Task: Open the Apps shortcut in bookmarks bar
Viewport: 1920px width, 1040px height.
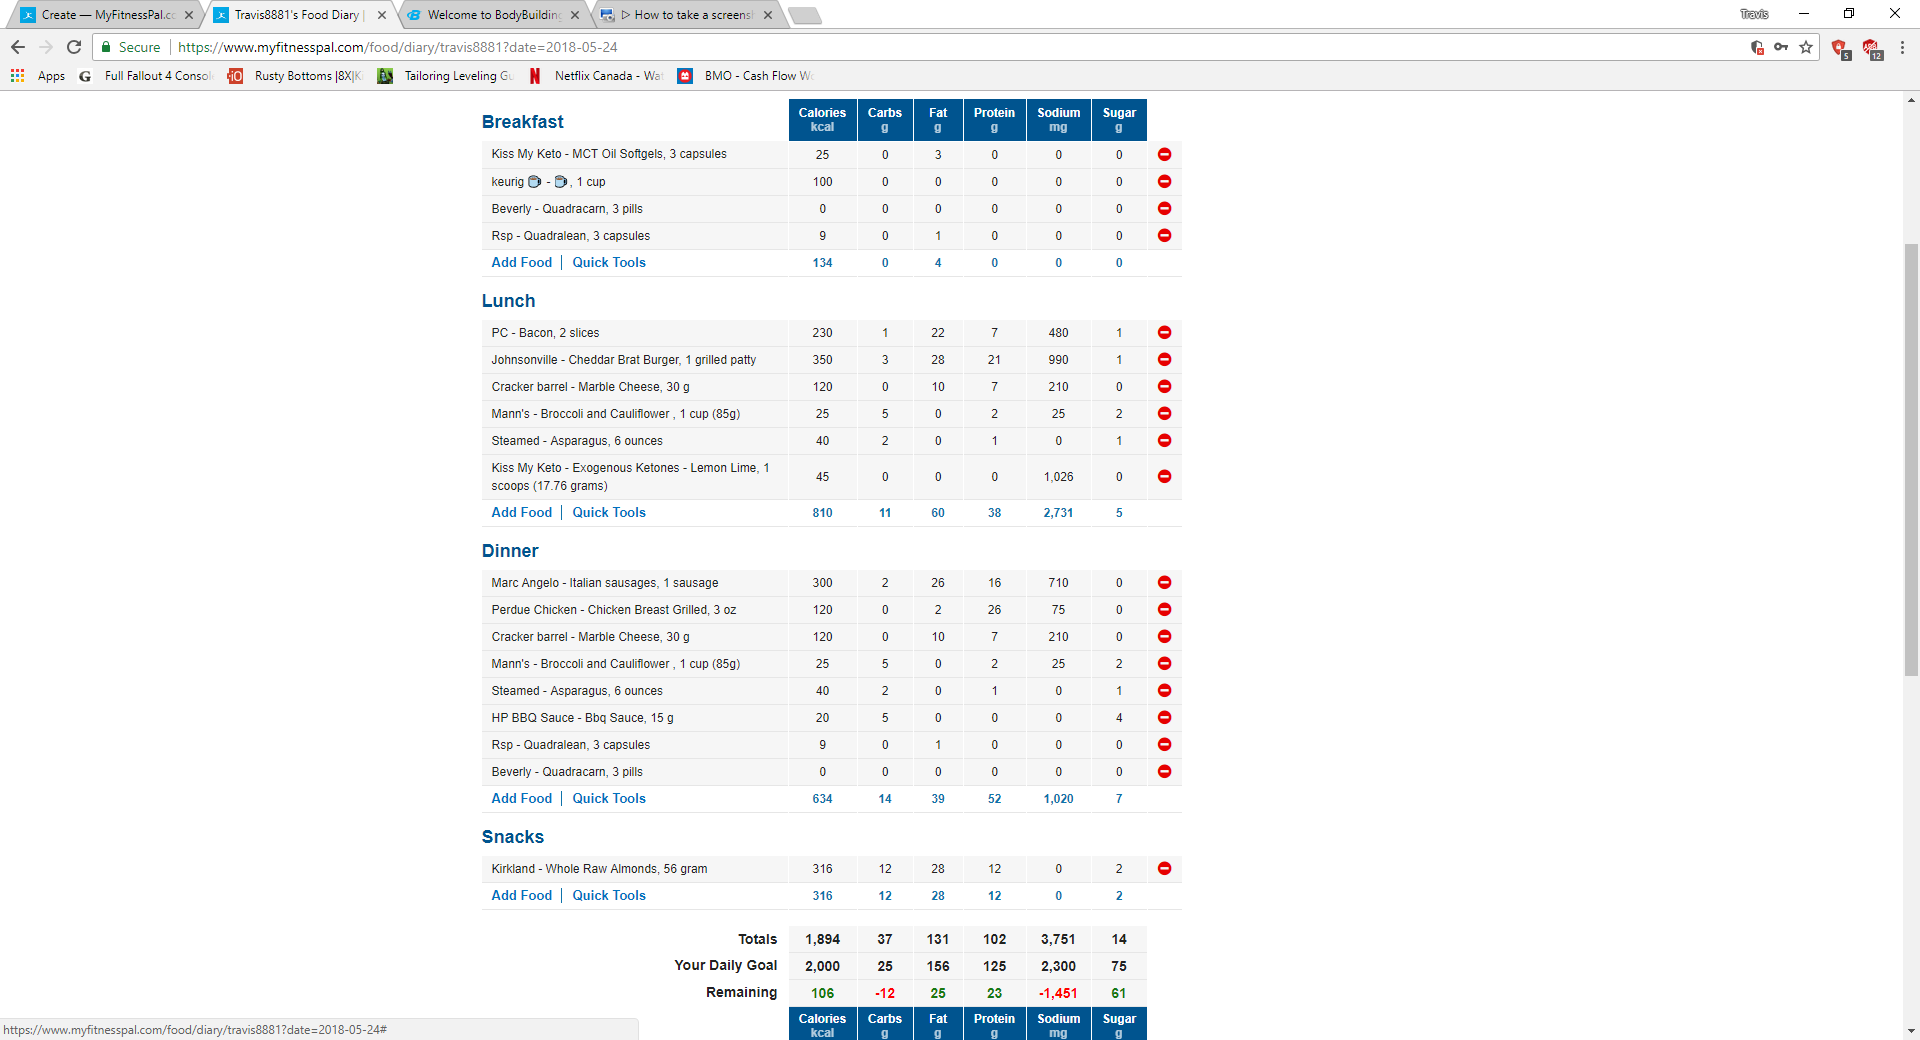Action: 38,76
